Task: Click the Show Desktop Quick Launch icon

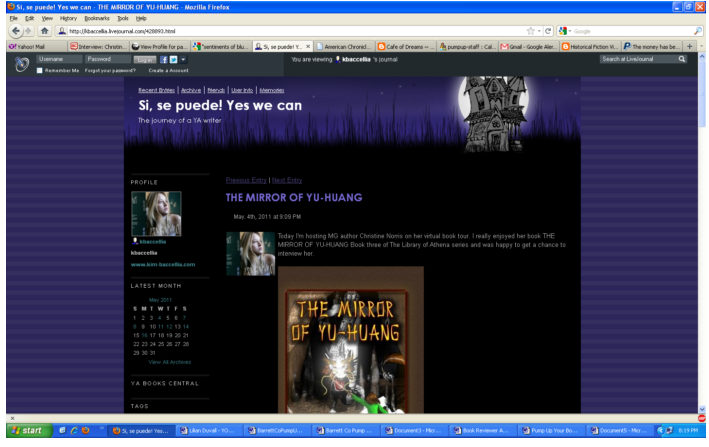Action: [62, 430]
